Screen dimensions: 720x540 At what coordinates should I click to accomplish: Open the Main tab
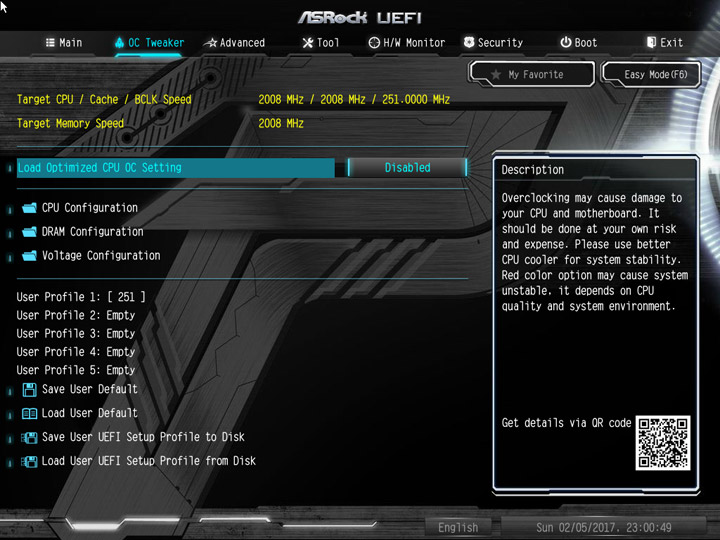pos(64,43)
